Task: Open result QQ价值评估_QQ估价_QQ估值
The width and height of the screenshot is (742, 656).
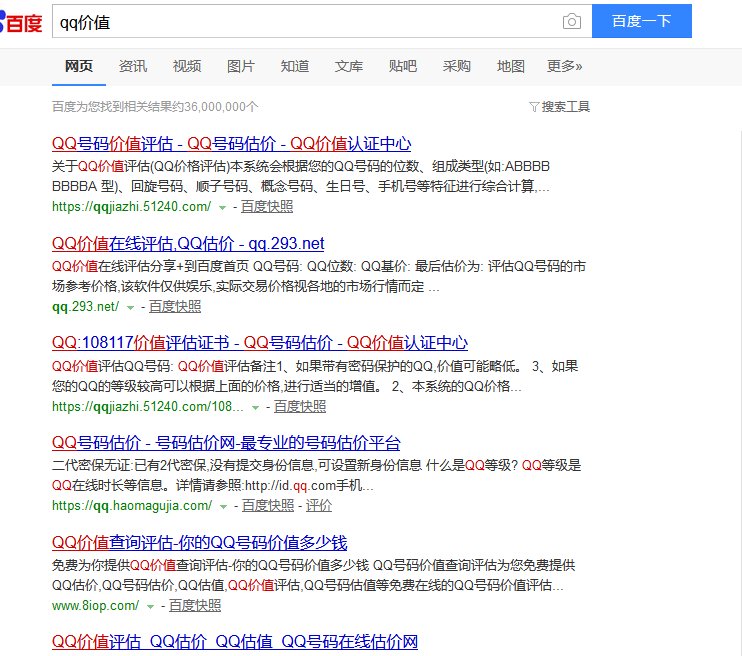Action: pyautogui.click(x=235, y=642)
